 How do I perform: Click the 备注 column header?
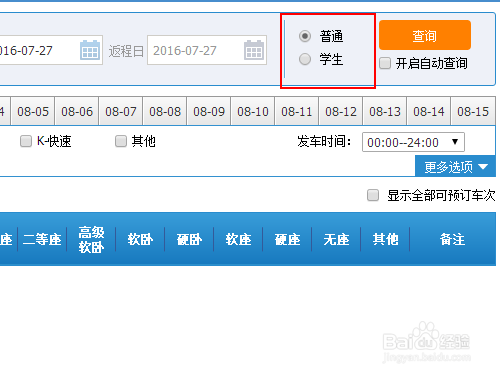click(452, 239)
